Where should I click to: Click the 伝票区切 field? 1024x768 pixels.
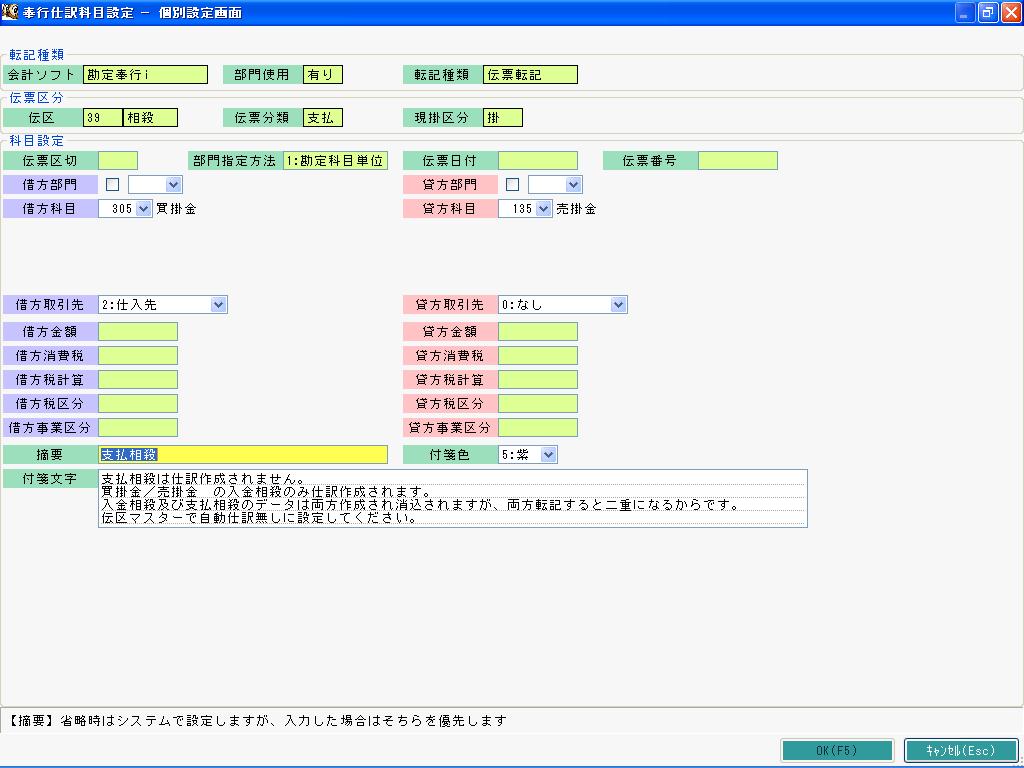click(118, 161)
